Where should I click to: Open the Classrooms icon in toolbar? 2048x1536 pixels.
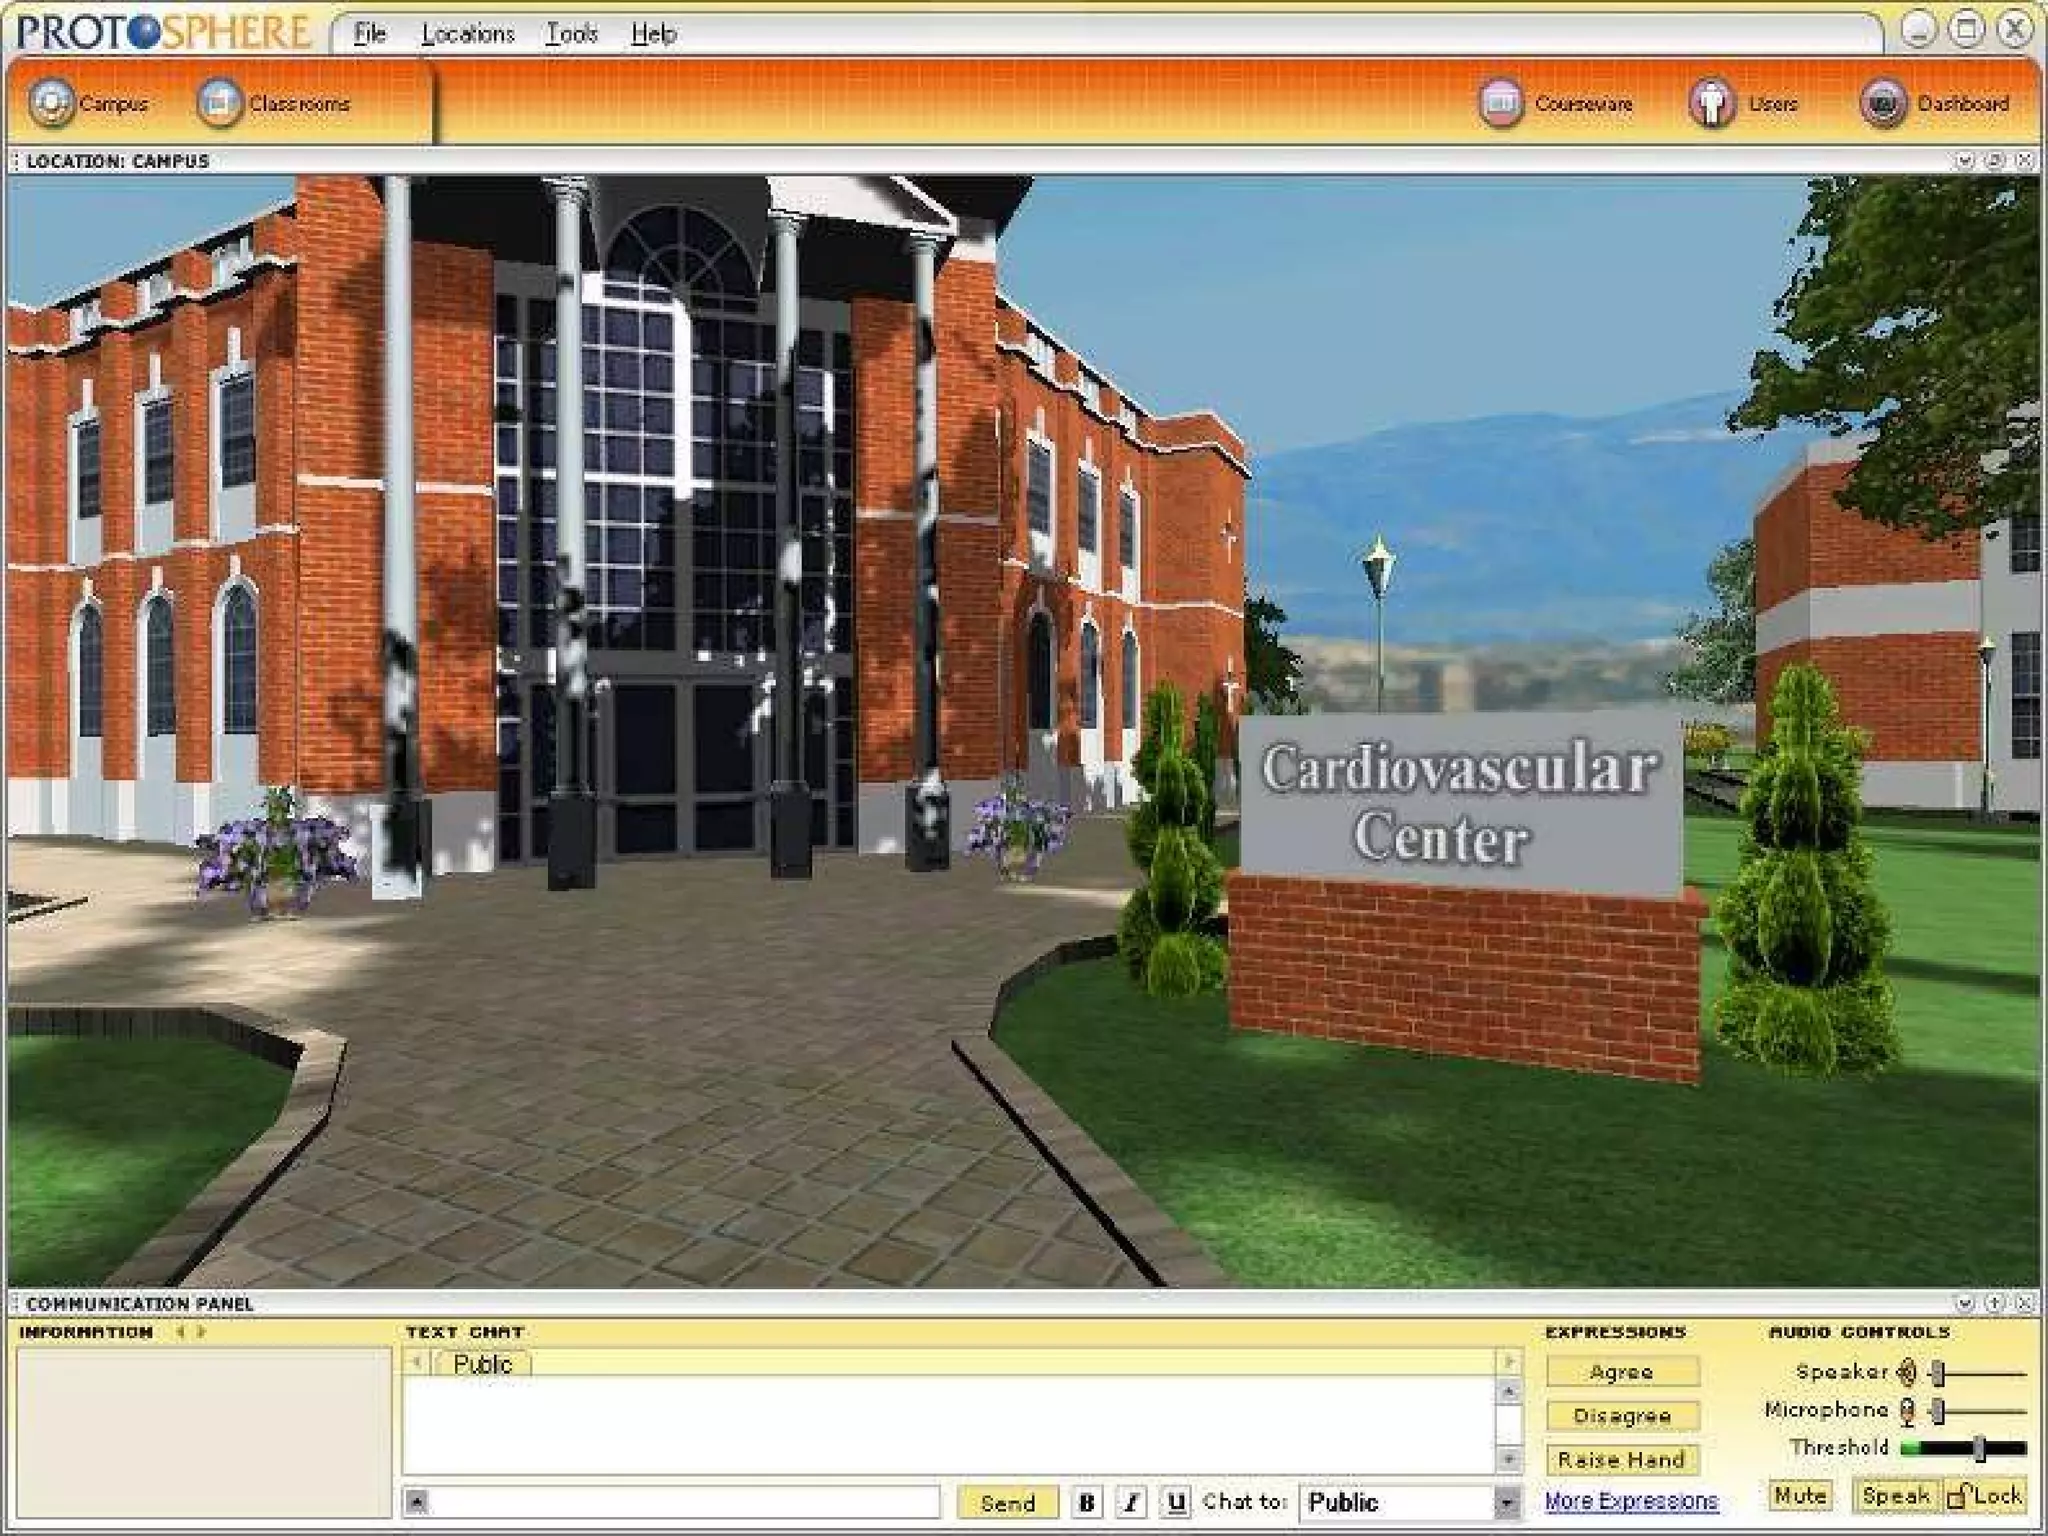pyautogui.click(x=219, y=103)
